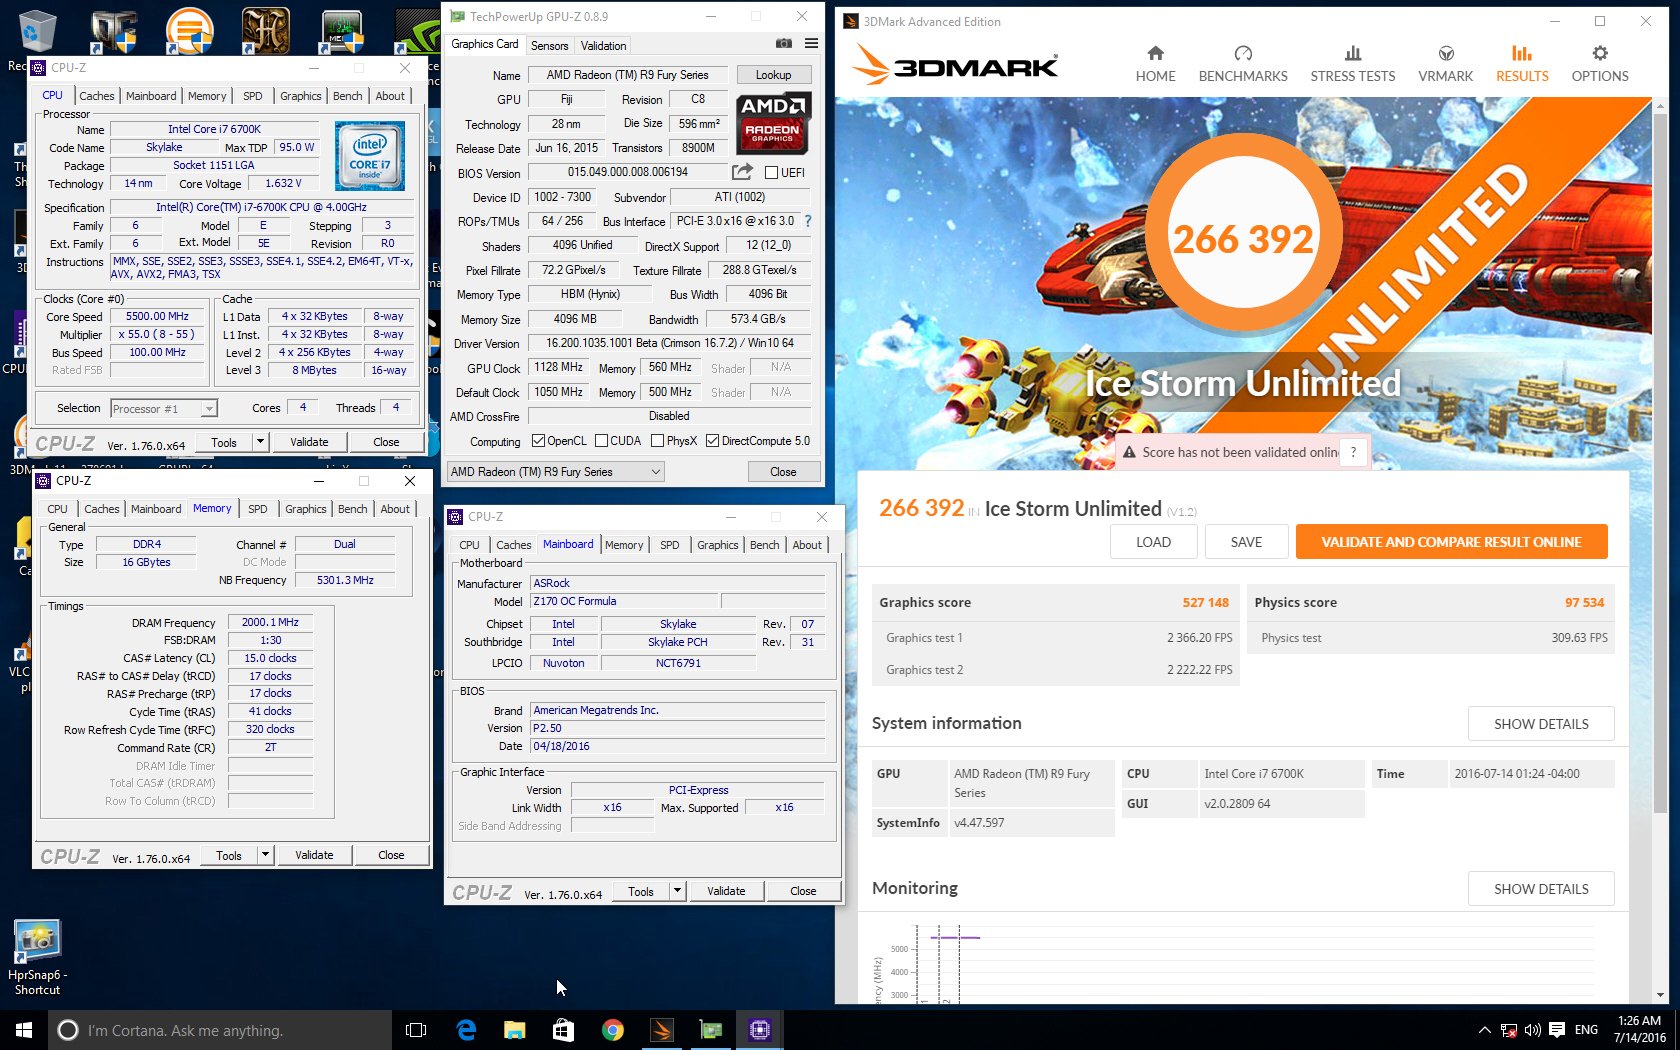
Task: Open the Windows Store taskbar icon
Action: coord(563,1030)
